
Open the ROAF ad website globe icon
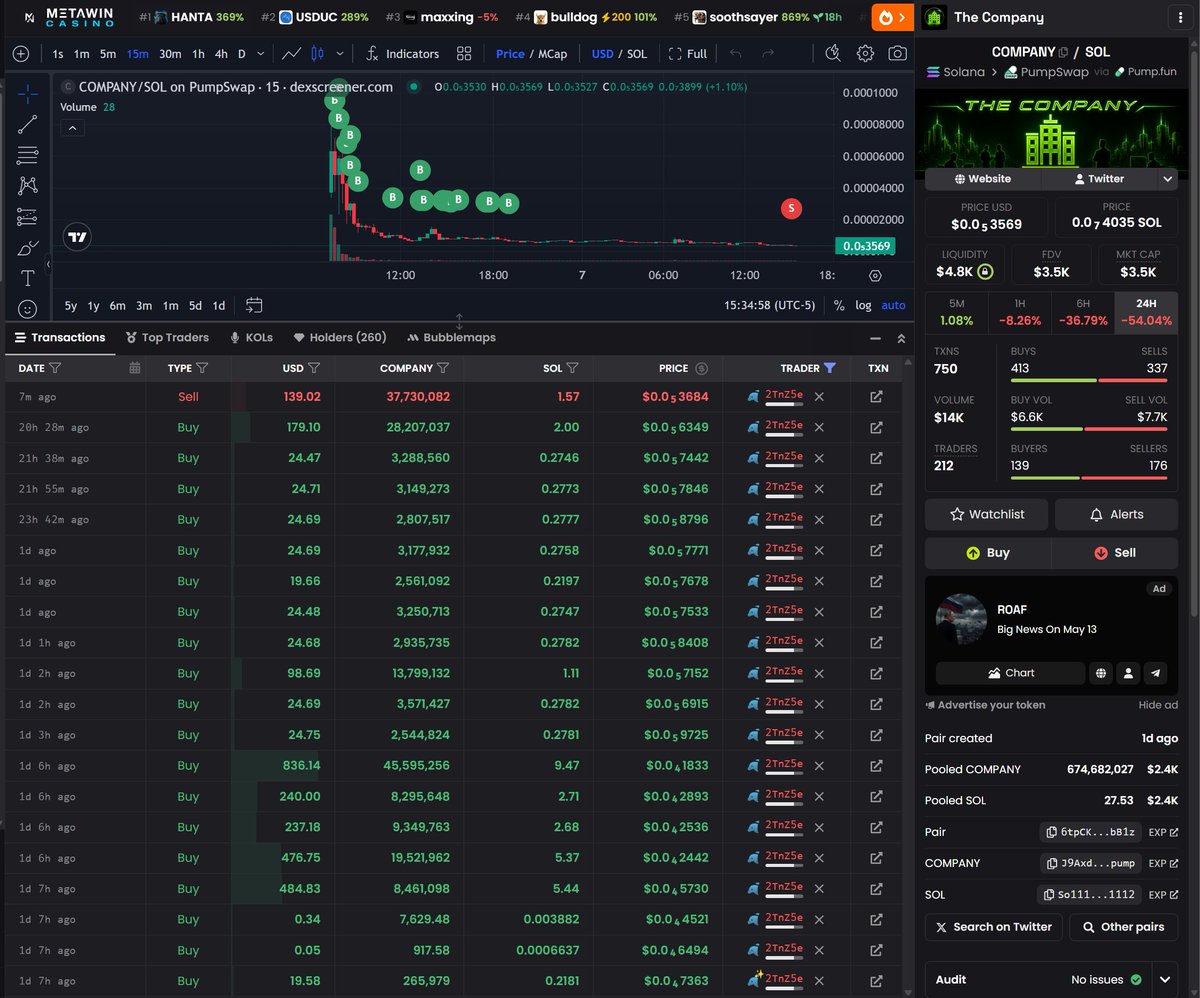pos(1101,673)
